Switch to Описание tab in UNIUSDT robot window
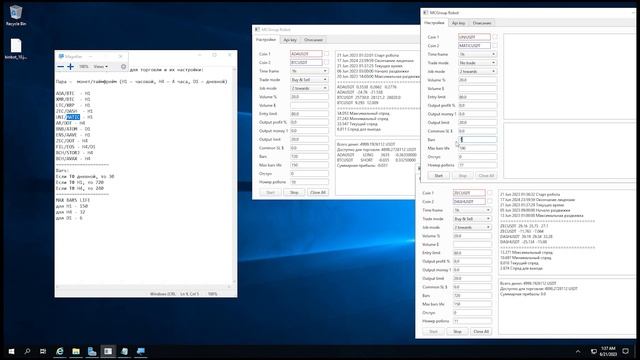 (482, 23)
